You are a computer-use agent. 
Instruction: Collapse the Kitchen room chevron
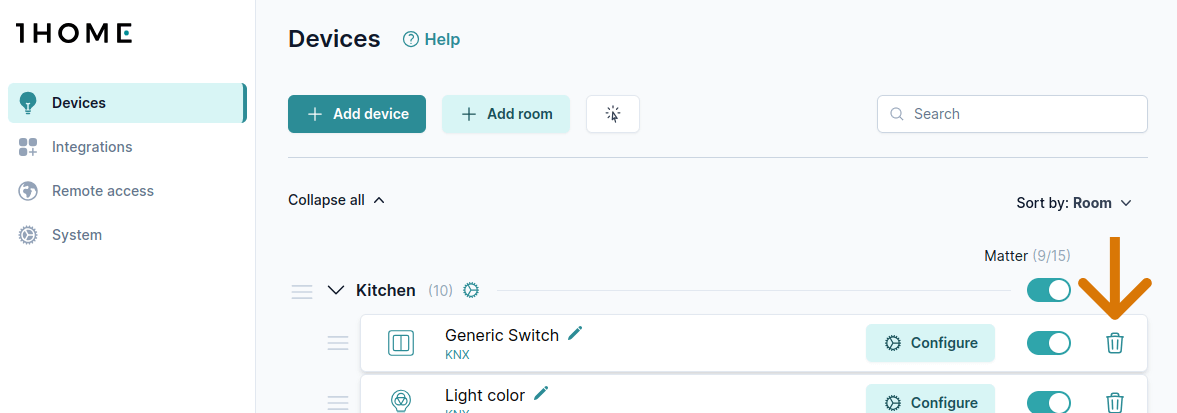(x=336, y=290)
